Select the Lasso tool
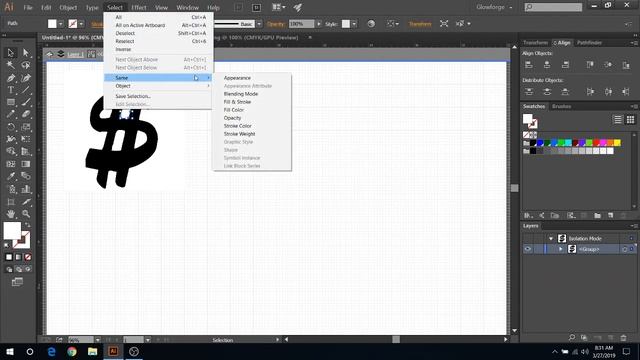Screen dimensions: 640x360 [x=26, y=65]
